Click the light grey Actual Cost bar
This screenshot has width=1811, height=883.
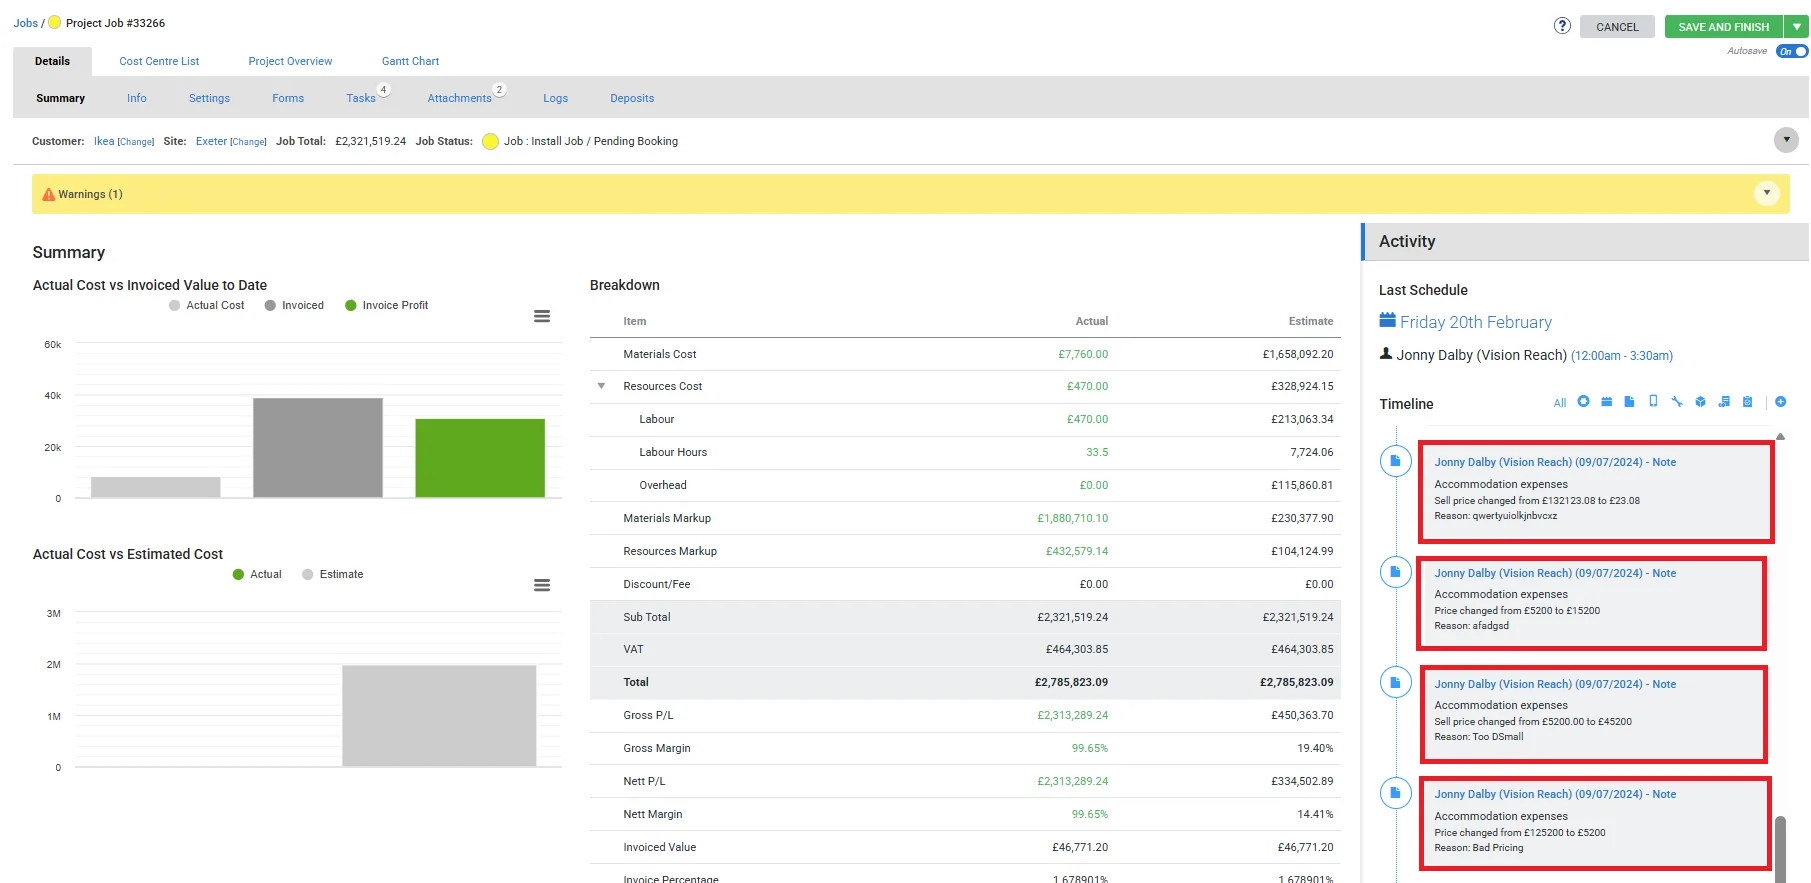tap(155, 487)
